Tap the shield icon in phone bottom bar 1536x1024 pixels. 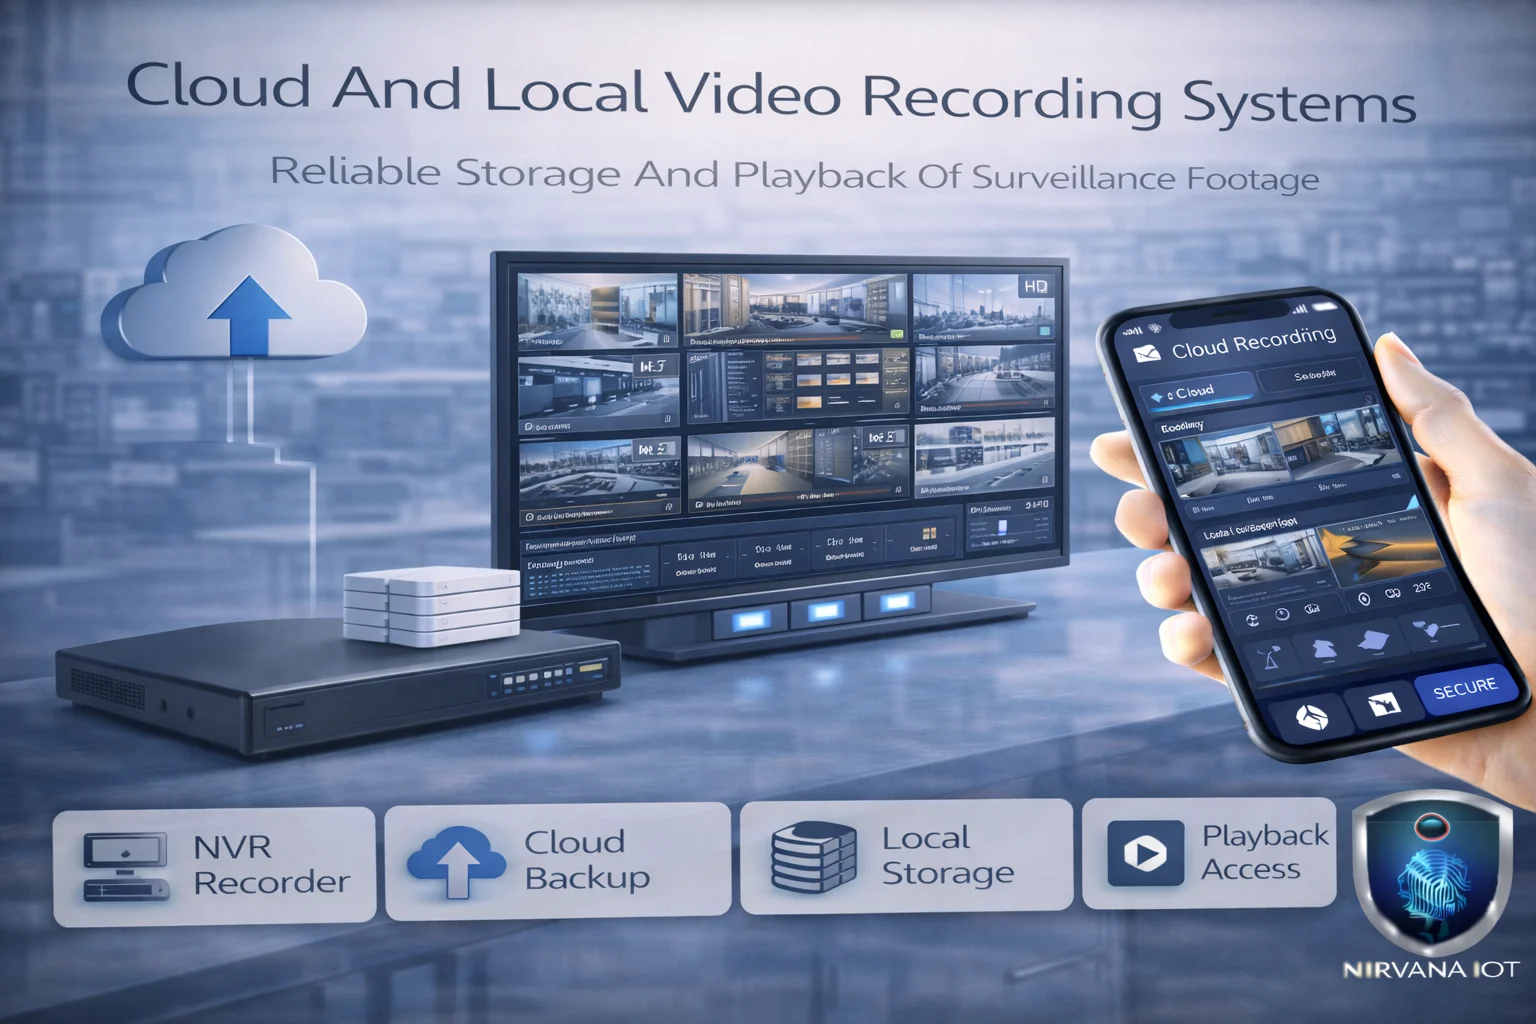(x=1311, y=716)
